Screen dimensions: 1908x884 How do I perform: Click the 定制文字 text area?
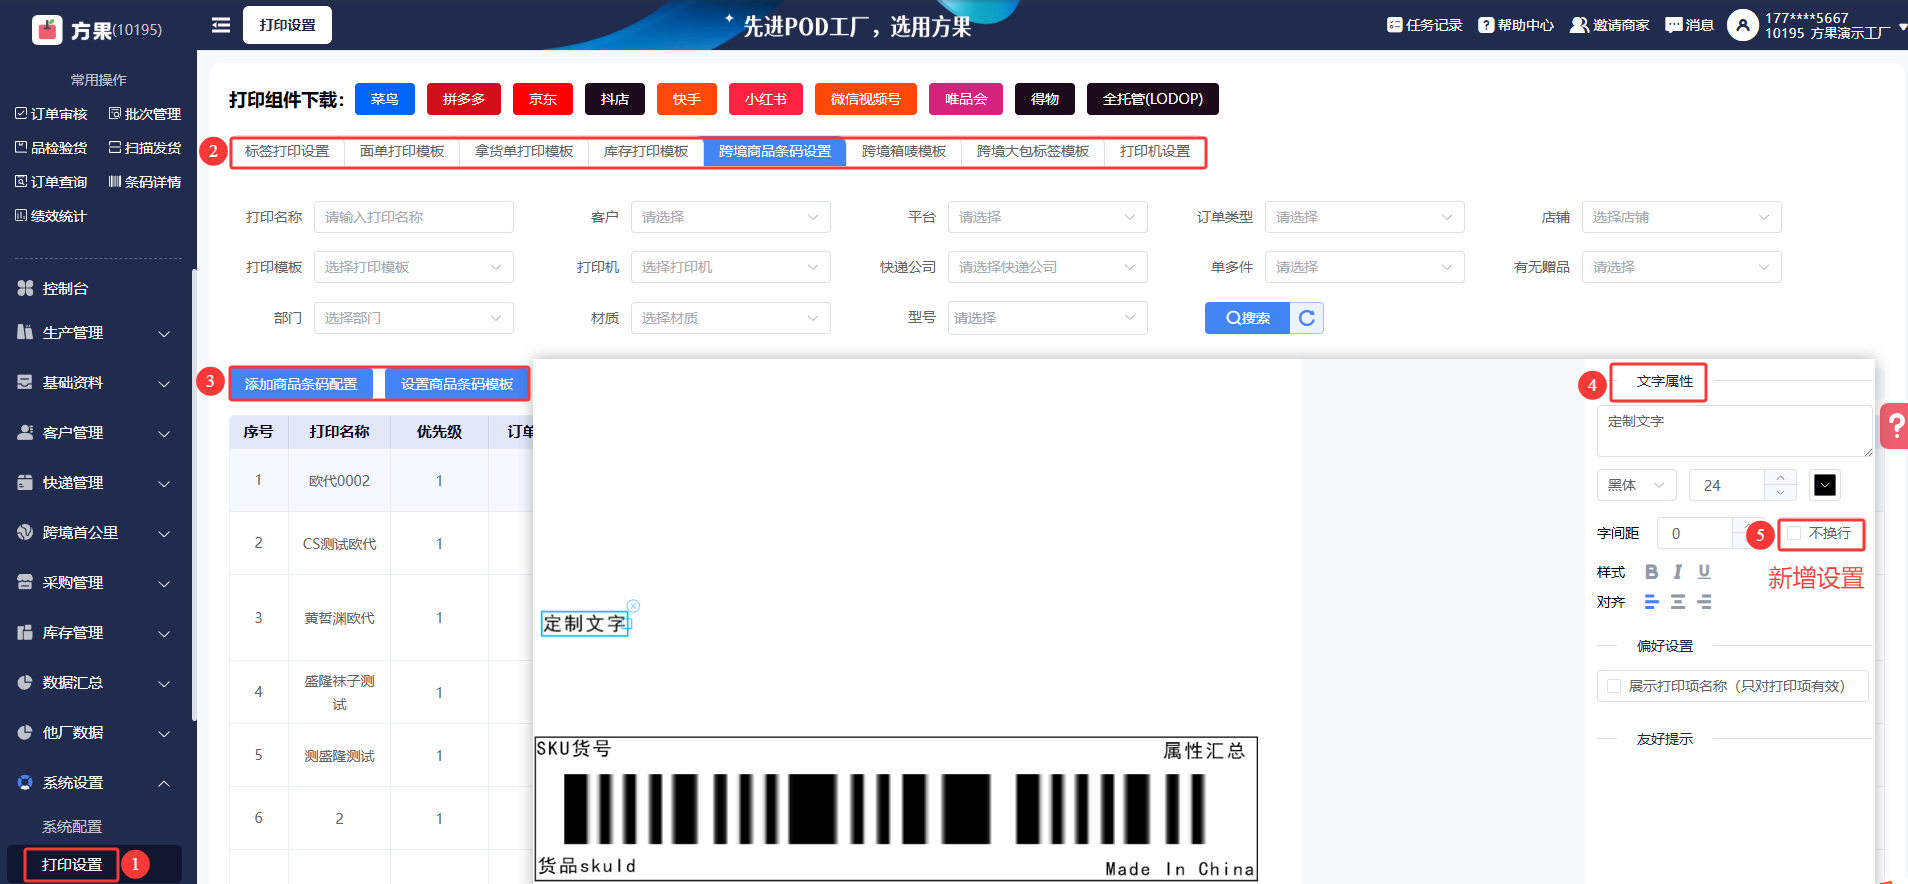pyautogui.click(x=1735, y=431)
